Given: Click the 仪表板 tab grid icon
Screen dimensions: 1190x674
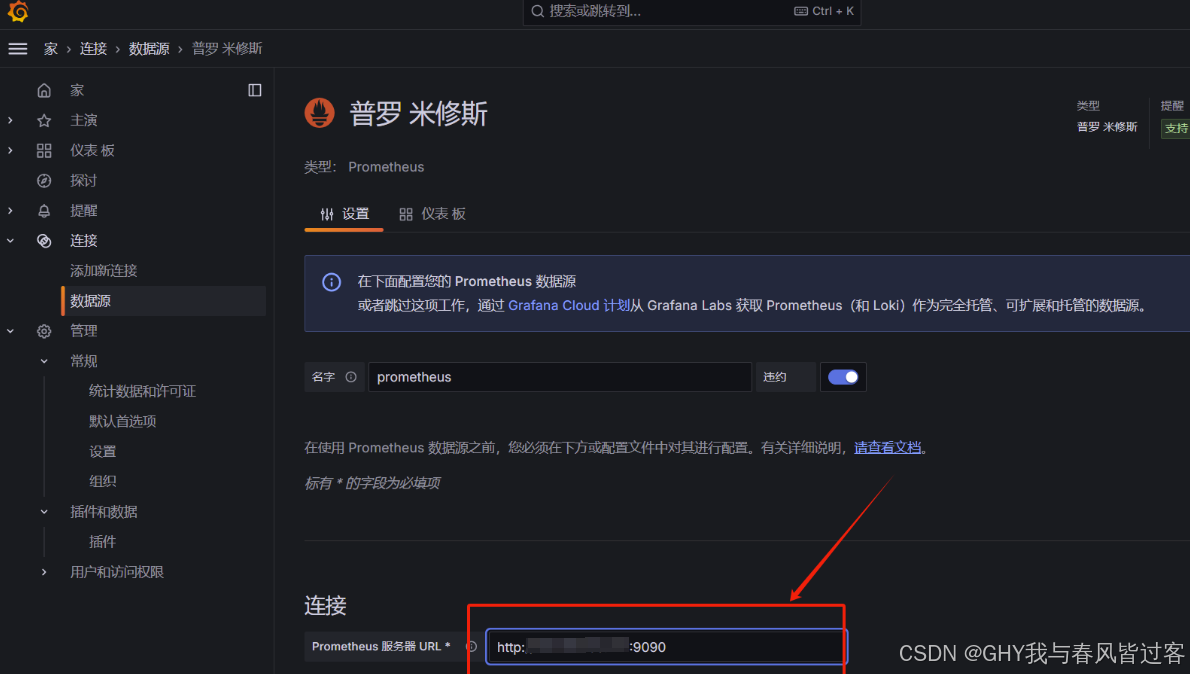Looking at the screenshot, I should point(406,215).
